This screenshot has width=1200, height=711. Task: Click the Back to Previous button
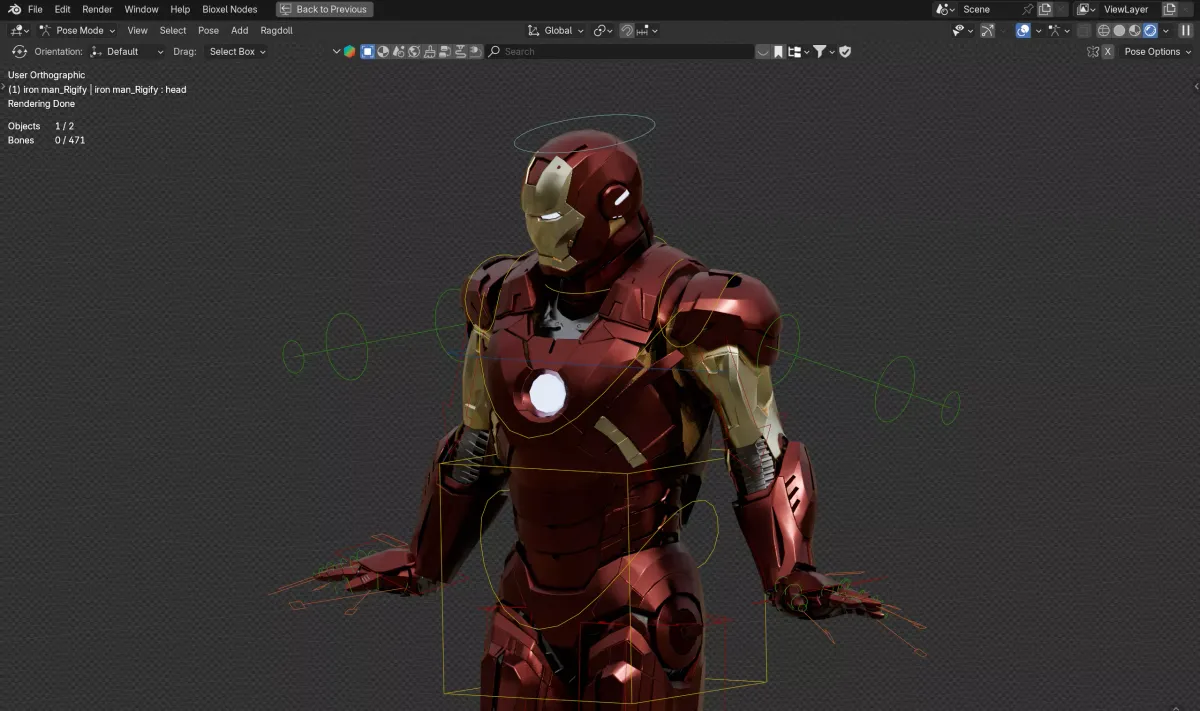point(324,9)
